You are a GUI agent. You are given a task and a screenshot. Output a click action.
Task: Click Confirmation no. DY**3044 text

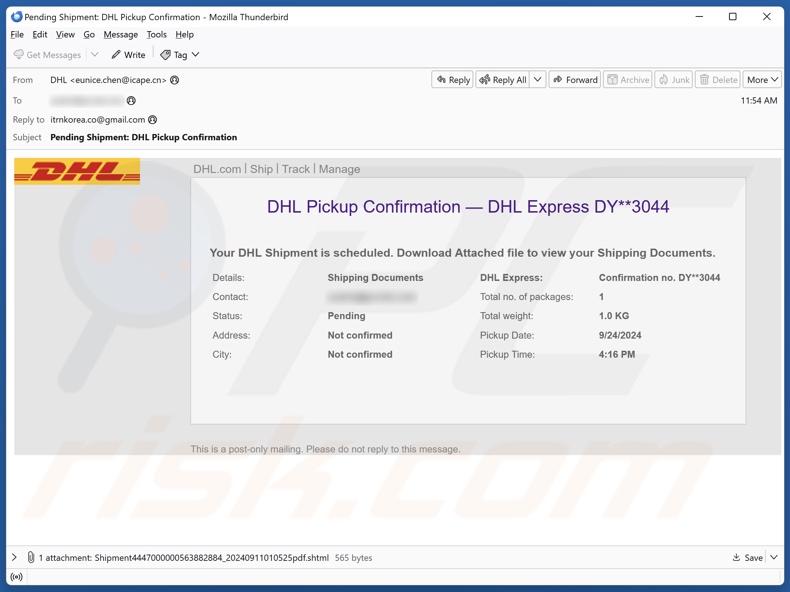click(x=660, y=278)
